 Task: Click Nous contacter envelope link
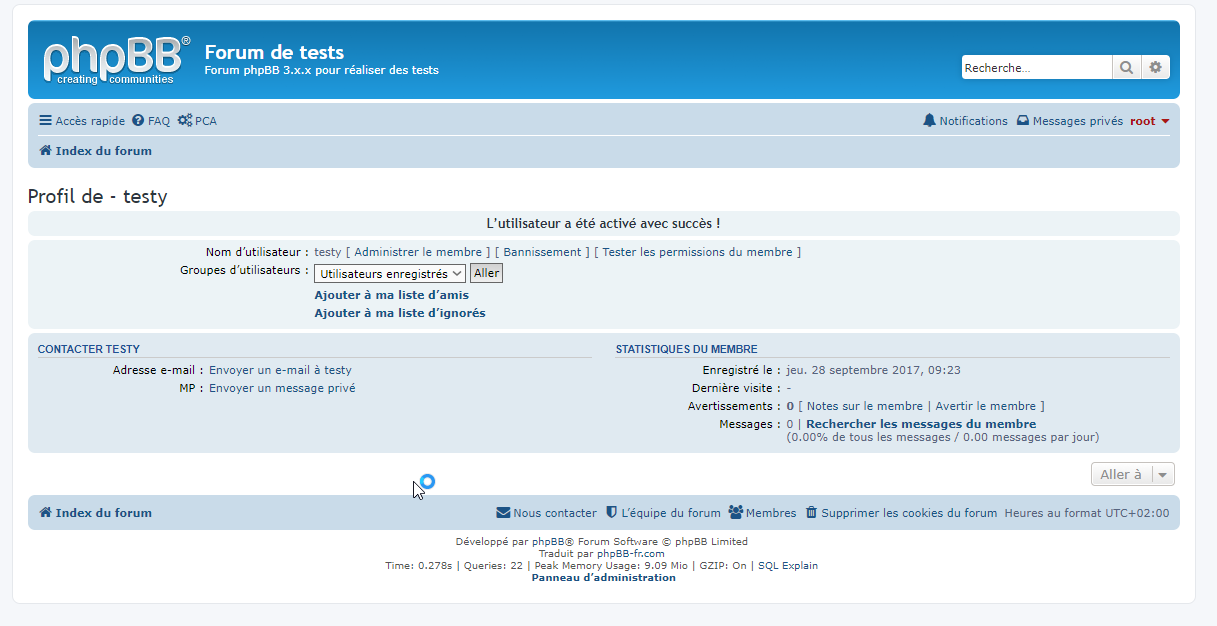click(x=546, y=513)
